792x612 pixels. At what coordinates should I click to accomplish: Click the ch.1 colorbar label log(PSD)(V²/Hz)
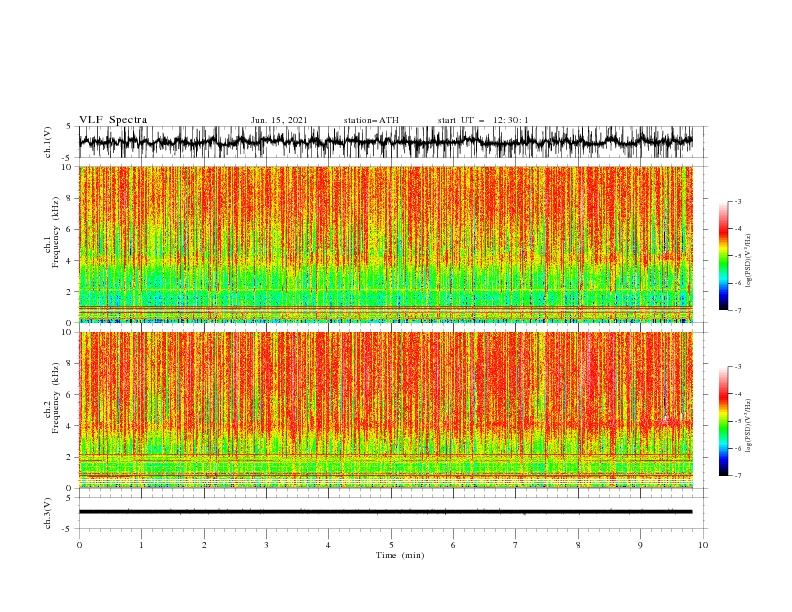pos(748,261)
